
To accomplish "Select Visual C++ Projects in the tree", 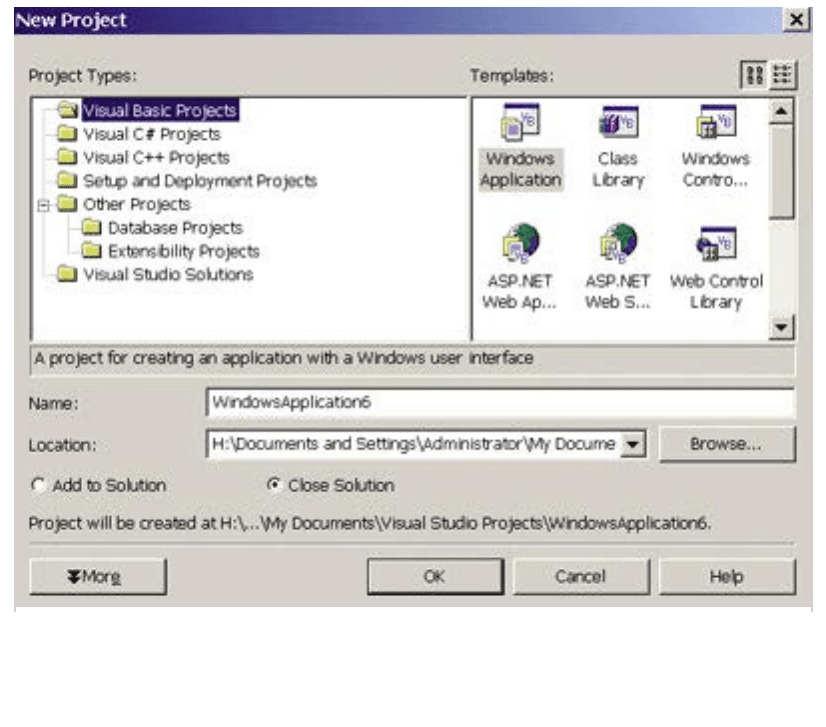I will coord(156,157).
